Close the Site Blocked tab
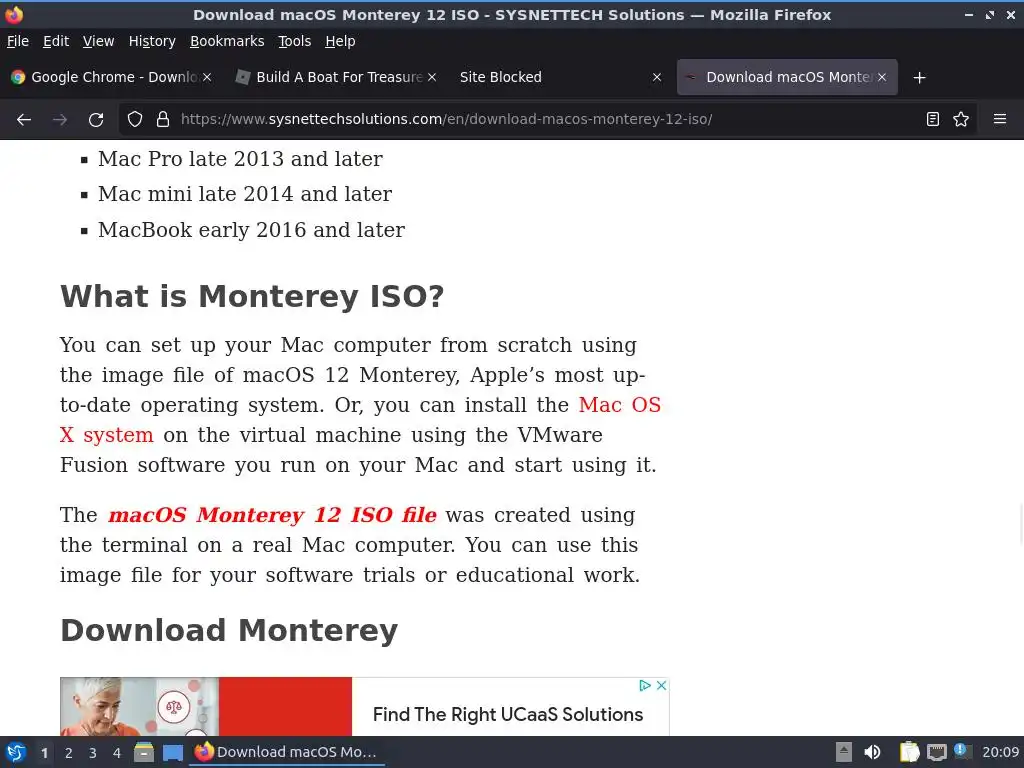This screenshot has width=1024, height=768. tap(657, 77)
